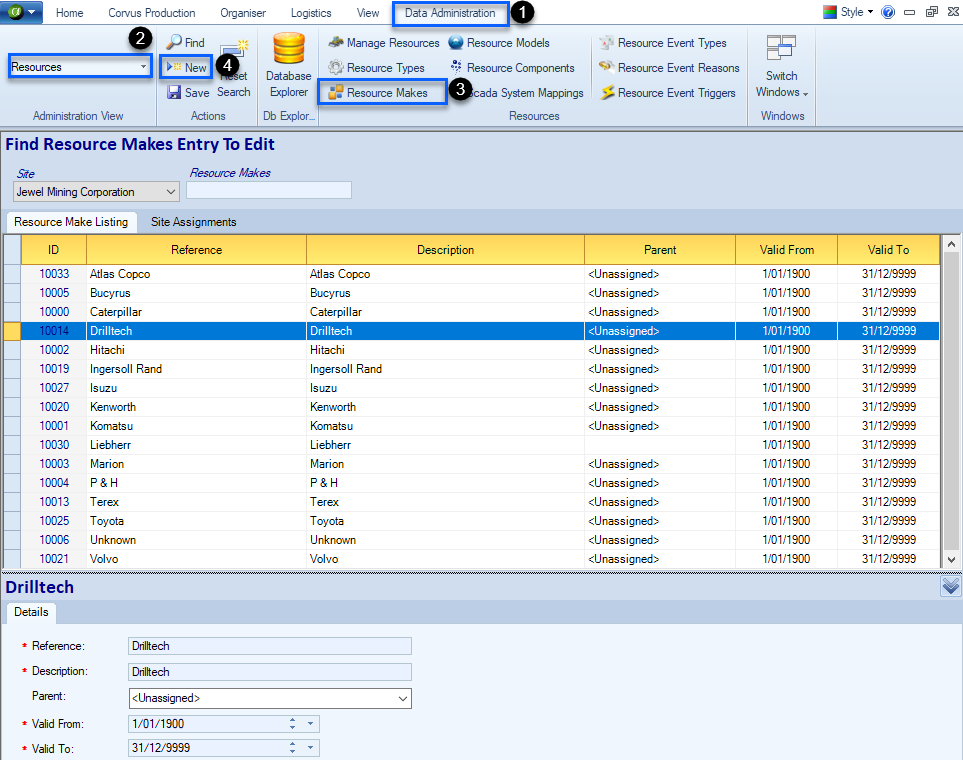
Task: Adjust the Valid From spinner
Action: click(292, 724)
